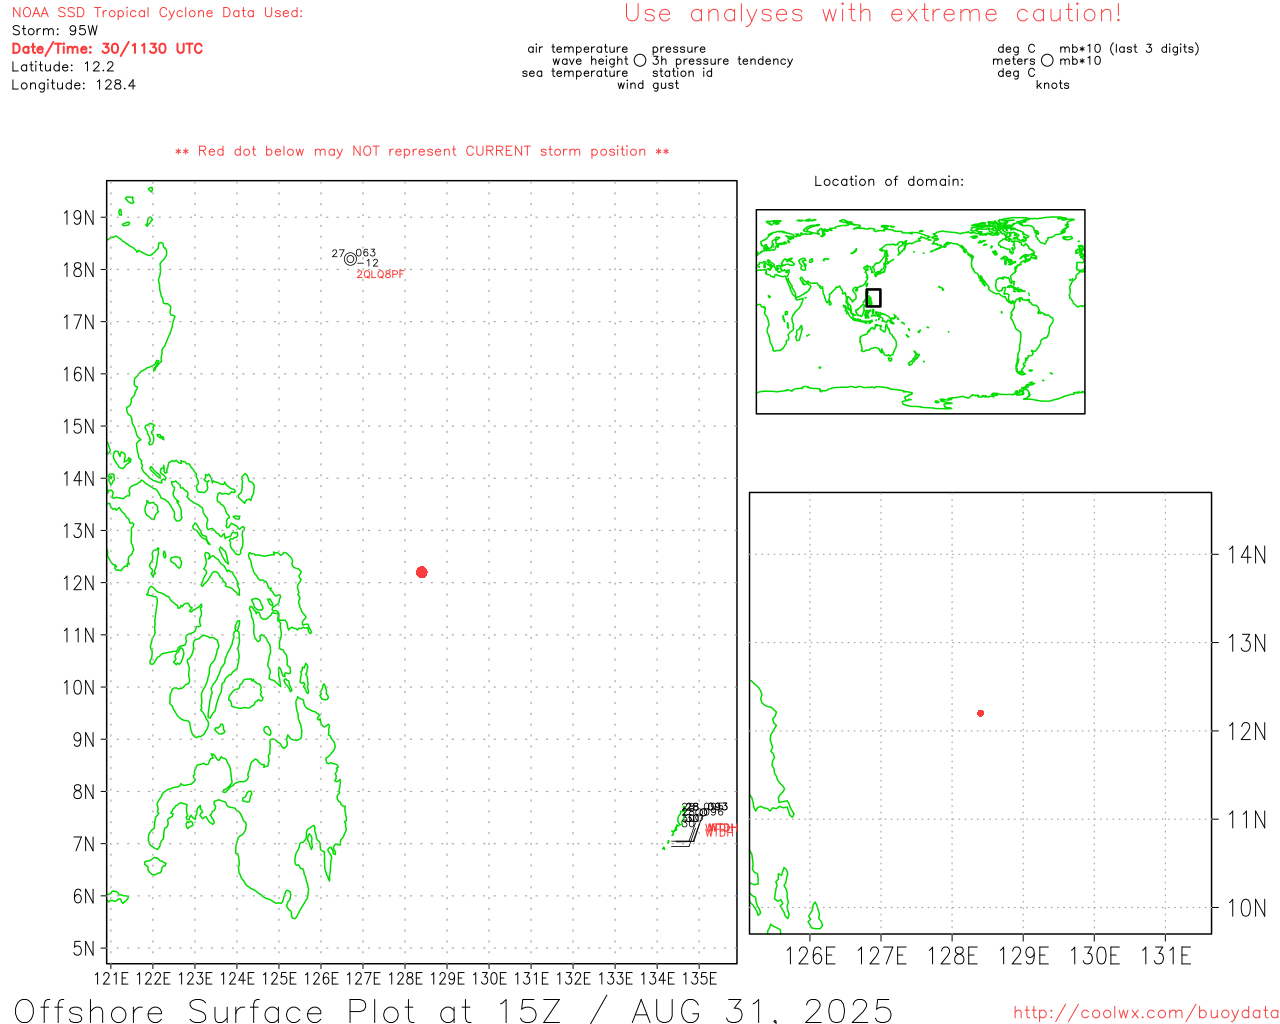
Task: Click the 'meters' units label
Action: [1014, 61]
